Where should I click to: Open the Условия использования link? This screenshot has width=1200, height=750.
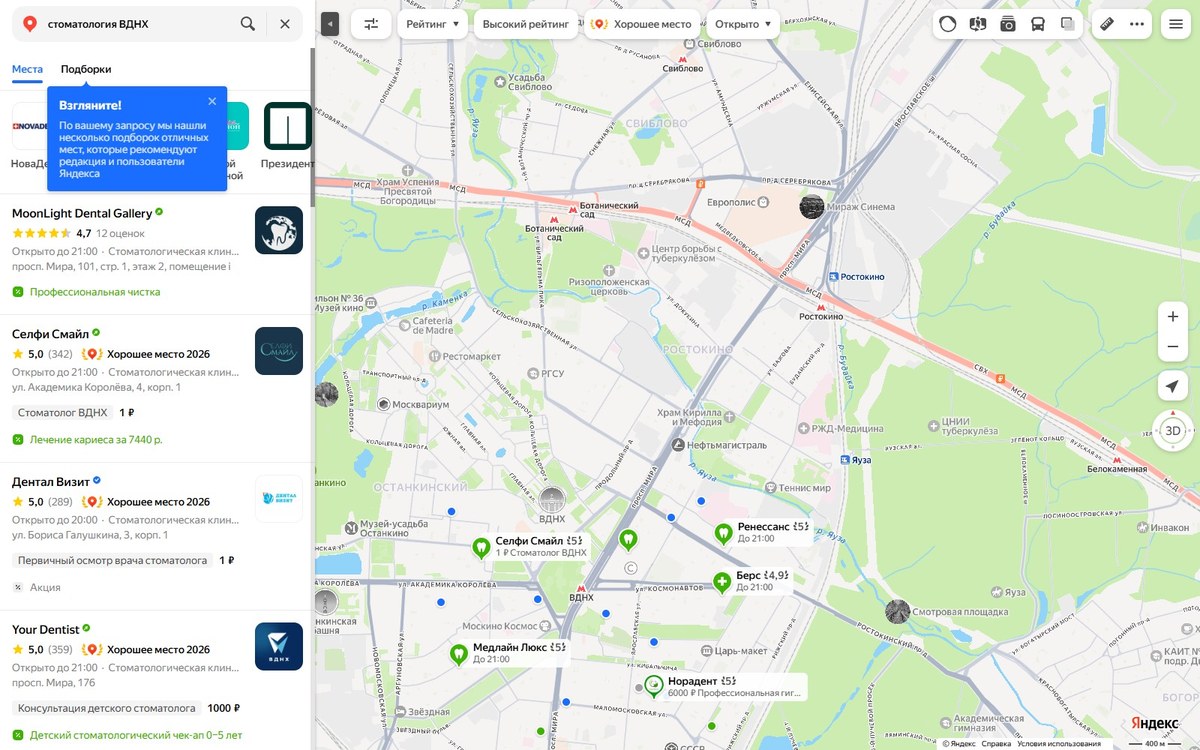[x=1059, y=743]
